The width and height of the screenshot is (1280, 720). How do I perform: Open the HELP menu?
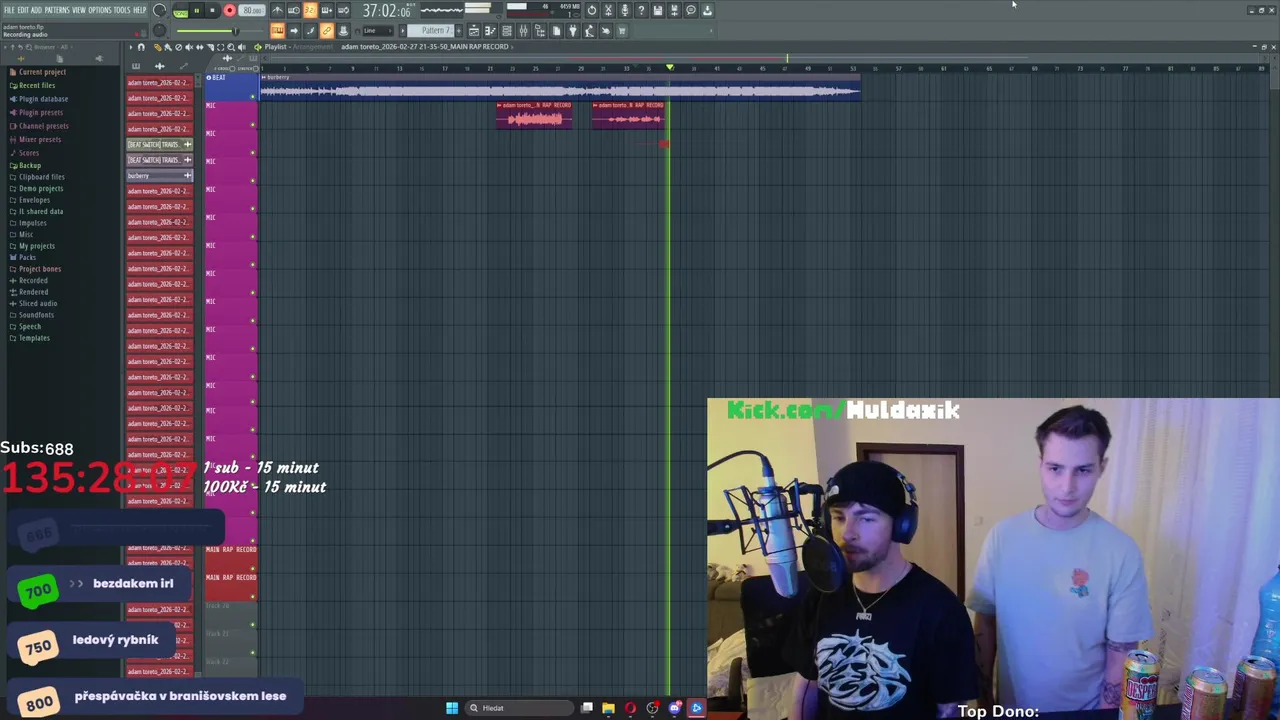point(140,10)
